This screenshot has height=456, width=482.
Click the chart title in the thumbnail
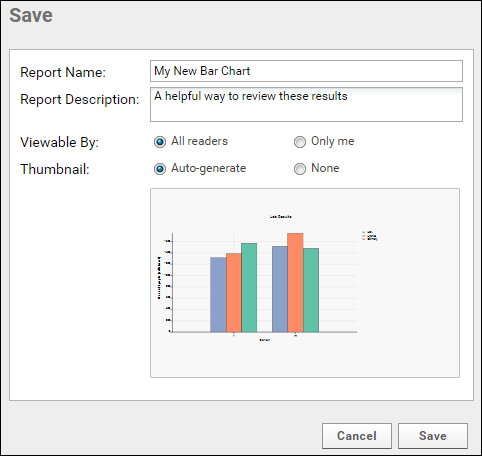click(x=280, y=217)
